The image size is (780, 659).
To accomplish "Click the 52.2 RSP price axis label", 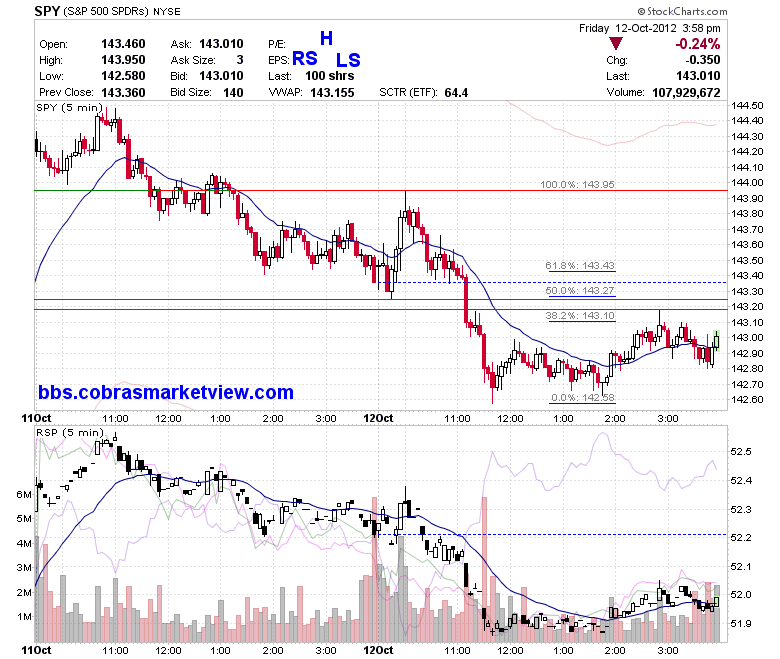I will [x=741, y=538].
